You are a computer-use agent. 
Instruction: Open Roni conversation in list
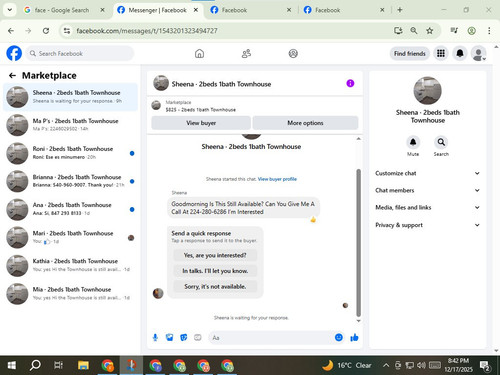tap(70, 153)
